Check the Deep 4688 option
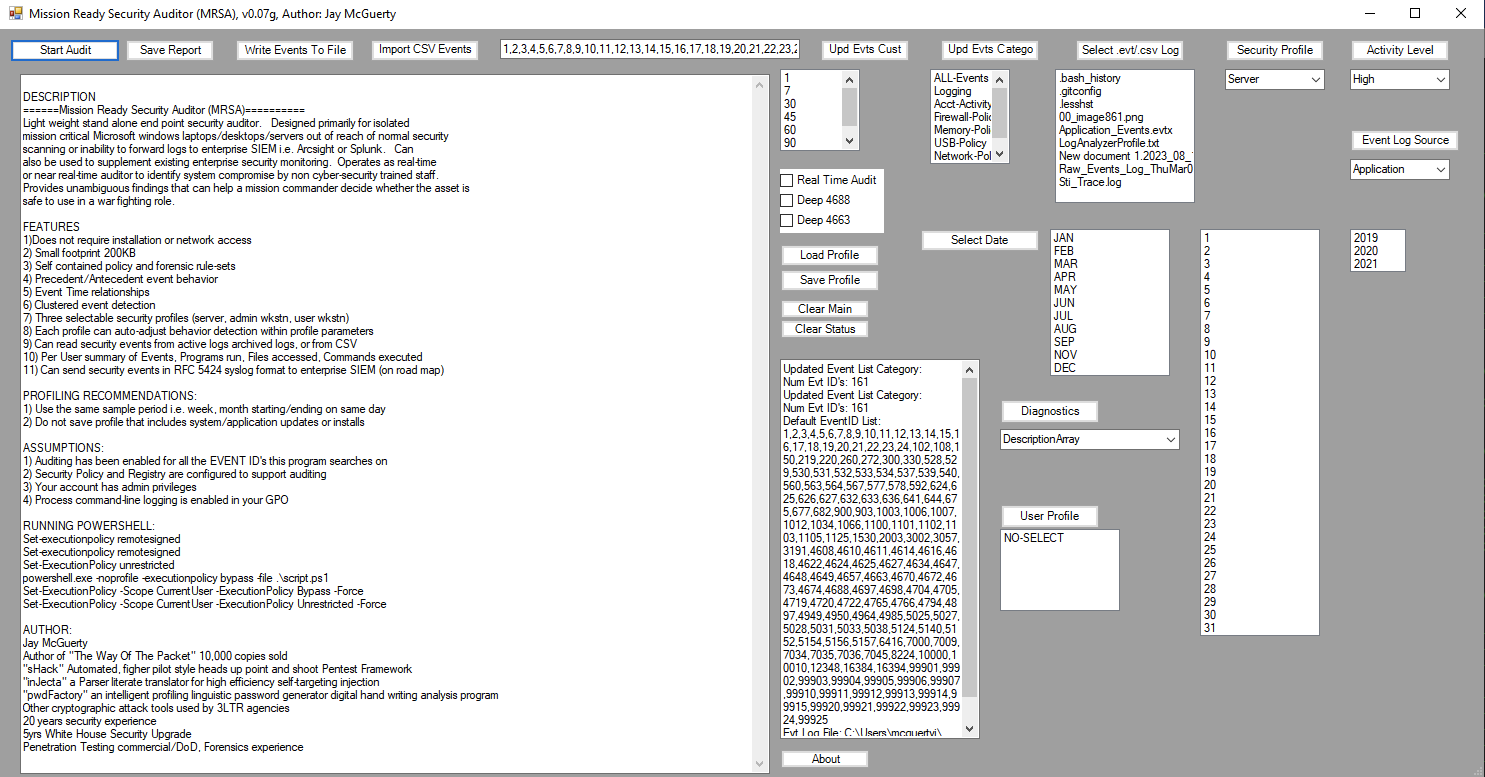Screen dimensions: 1485x777 [x=787, y=200]
